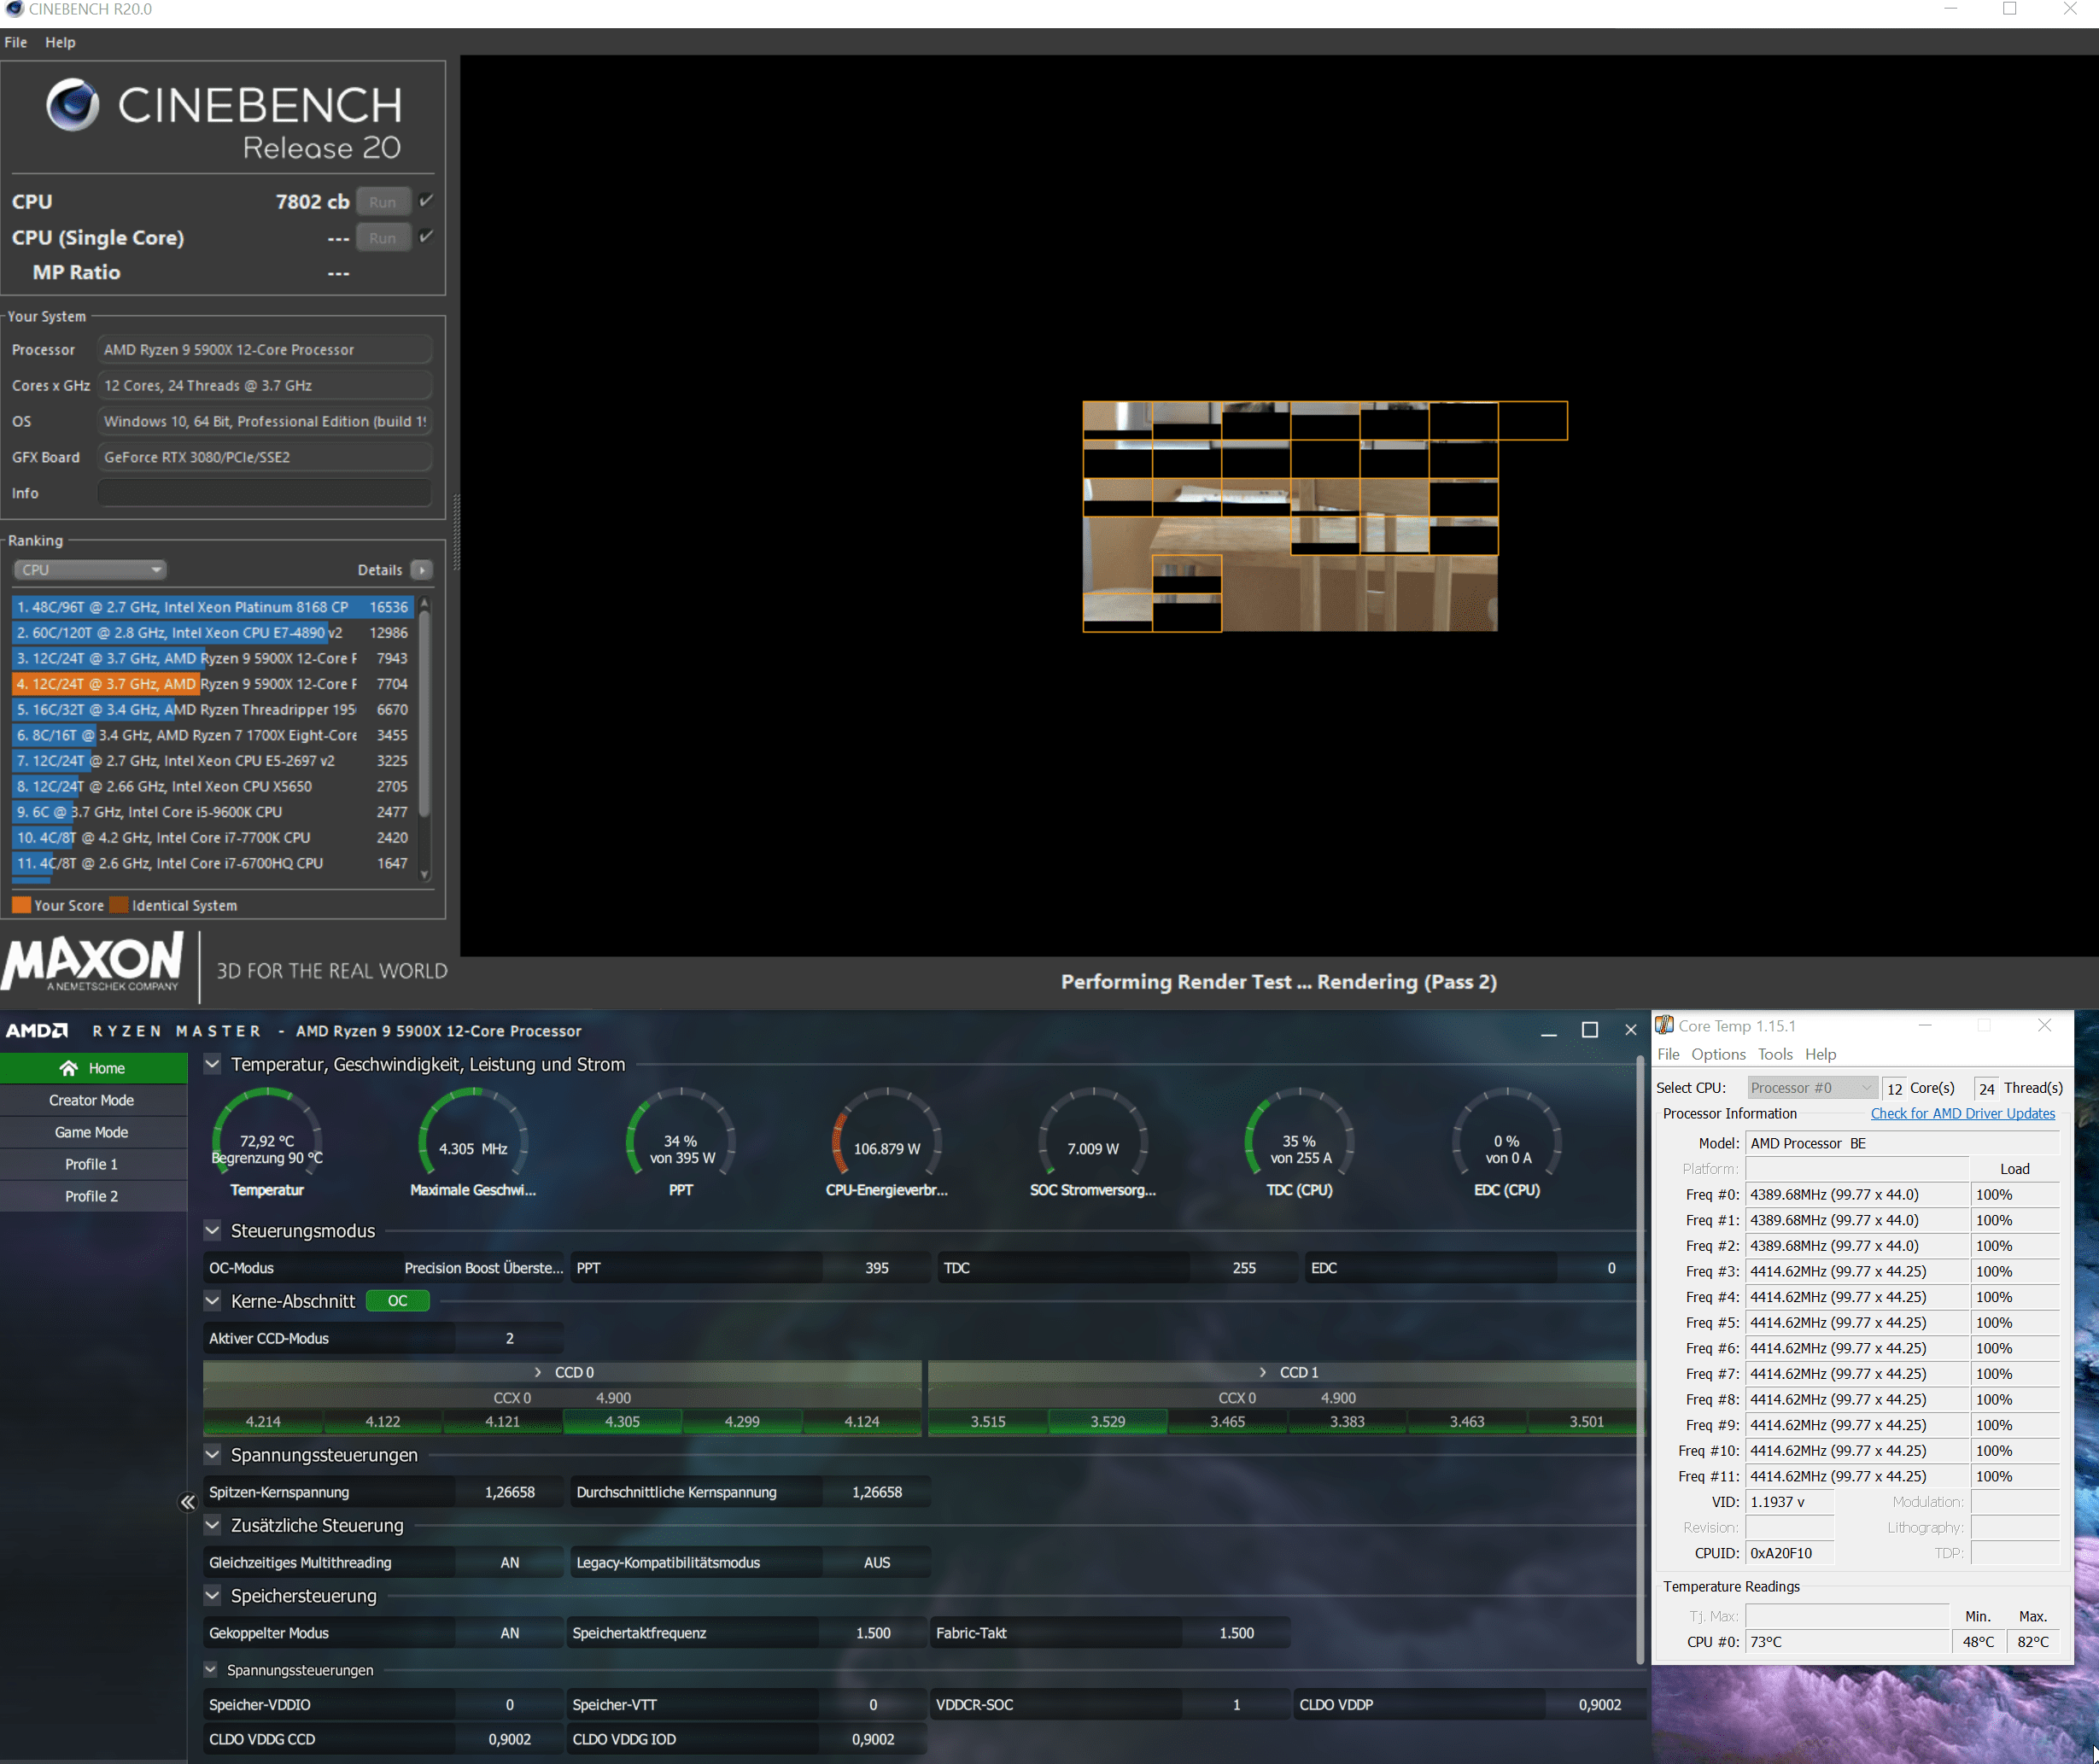
Task: Toggle the CPU test checkbox
Action: pos(426,201)
